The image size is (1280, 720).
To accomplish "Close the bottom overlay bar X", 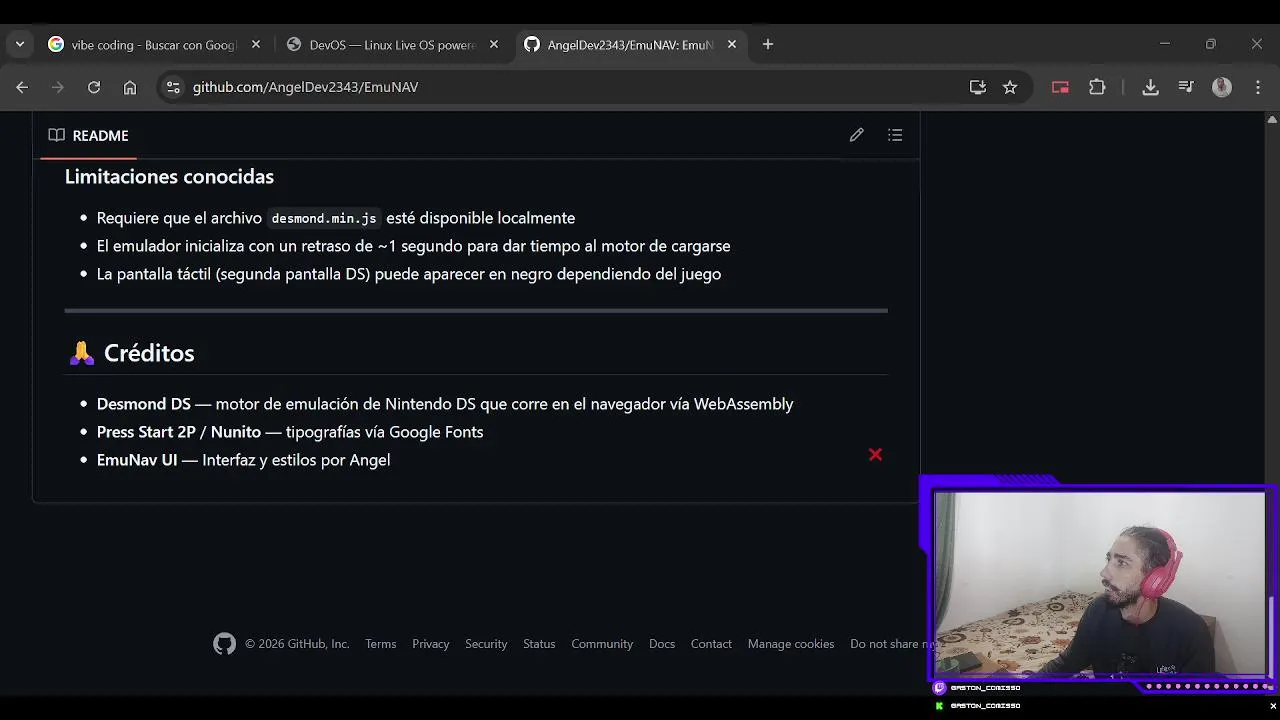I will (1272, 706).
